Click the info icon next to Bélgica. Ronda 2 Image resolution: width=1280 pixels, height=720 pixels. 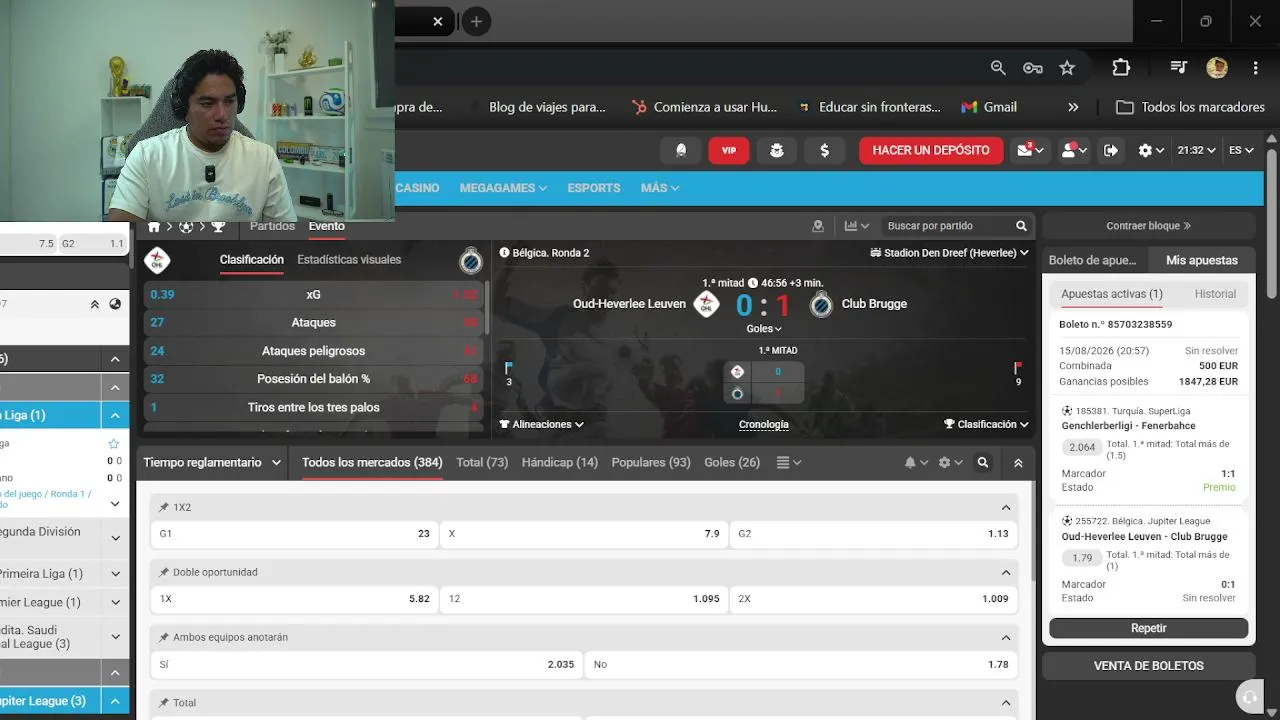[504, 253]
